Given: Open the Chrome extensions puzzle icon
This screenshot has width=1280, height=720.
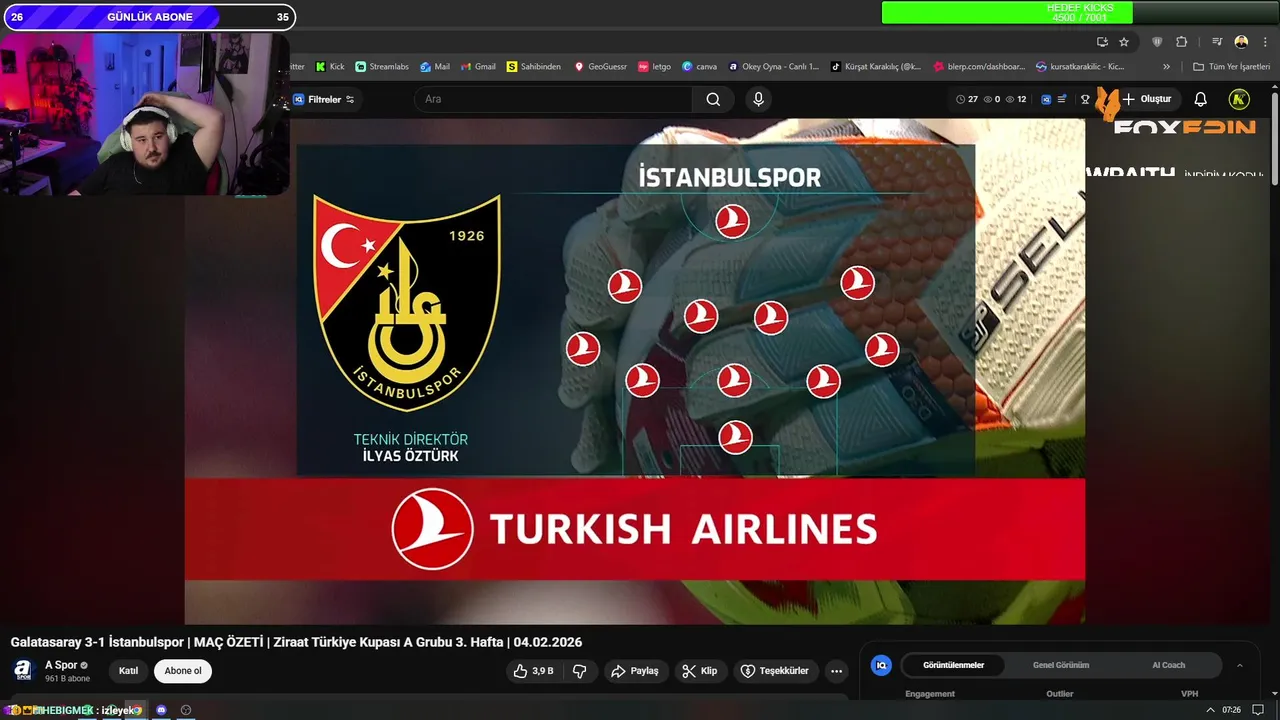Looking at the screenshot, I should [1181, 42].
